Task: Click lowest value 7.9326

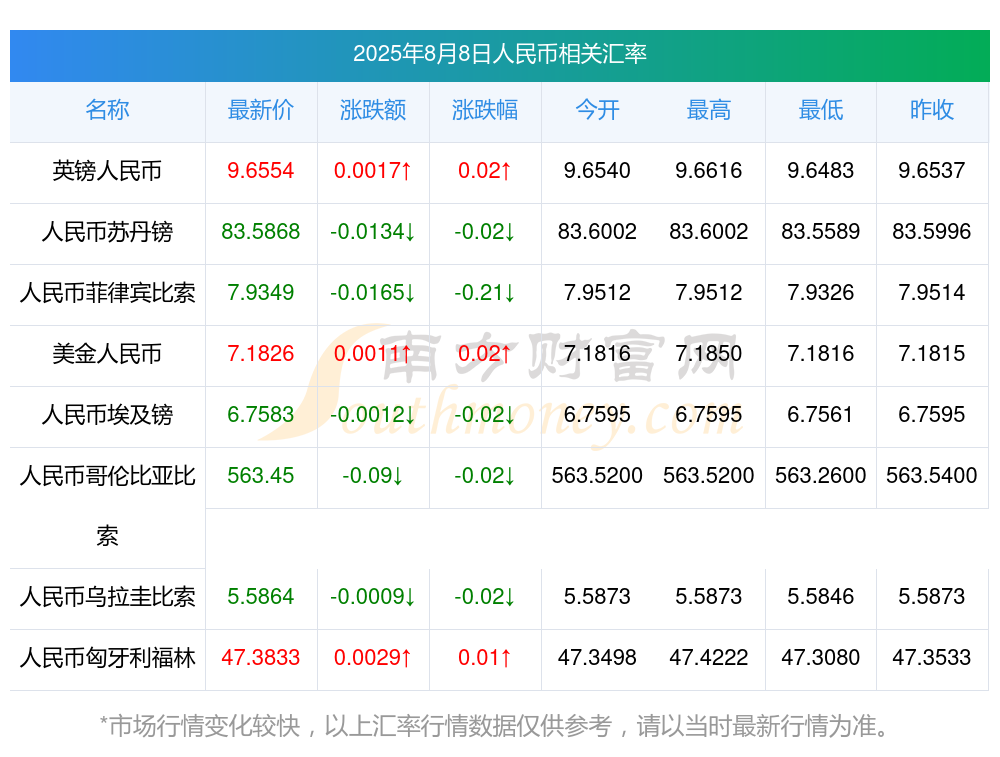Action: 821,293
